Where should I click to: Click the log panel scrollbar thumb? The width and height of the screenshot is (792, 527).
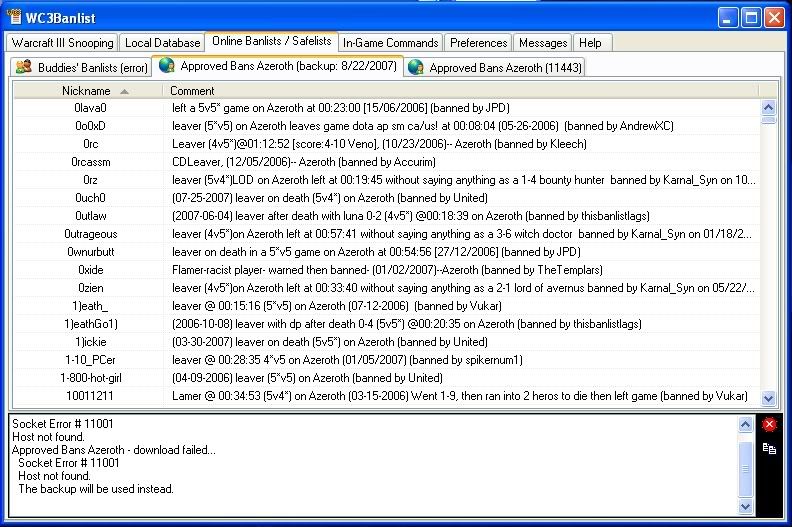pos(745,468)
